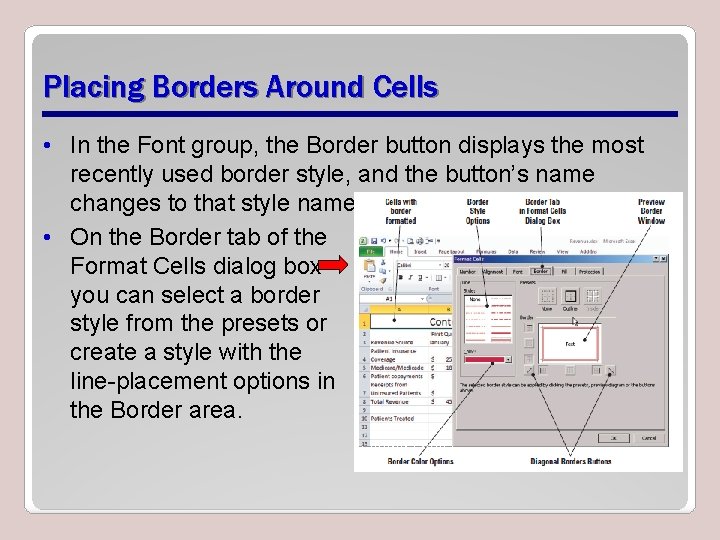Toggle Italic in the Font group

tap(410, 277)
